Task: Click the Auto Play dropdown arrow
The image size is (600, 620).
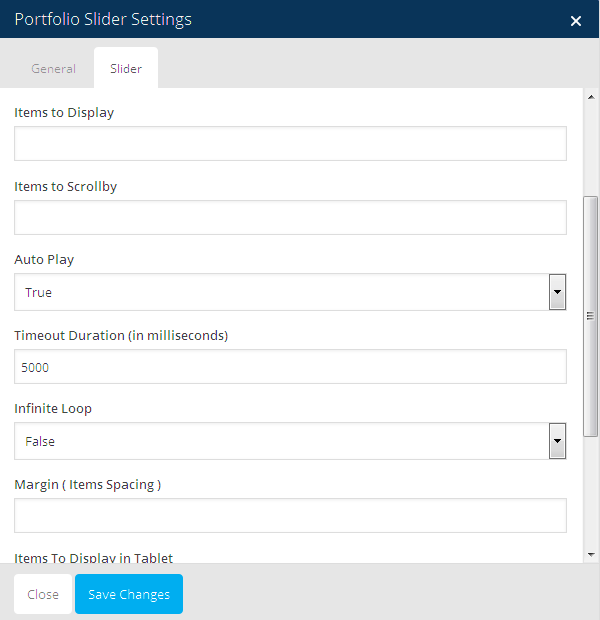Action: click(x=558, y=293)
